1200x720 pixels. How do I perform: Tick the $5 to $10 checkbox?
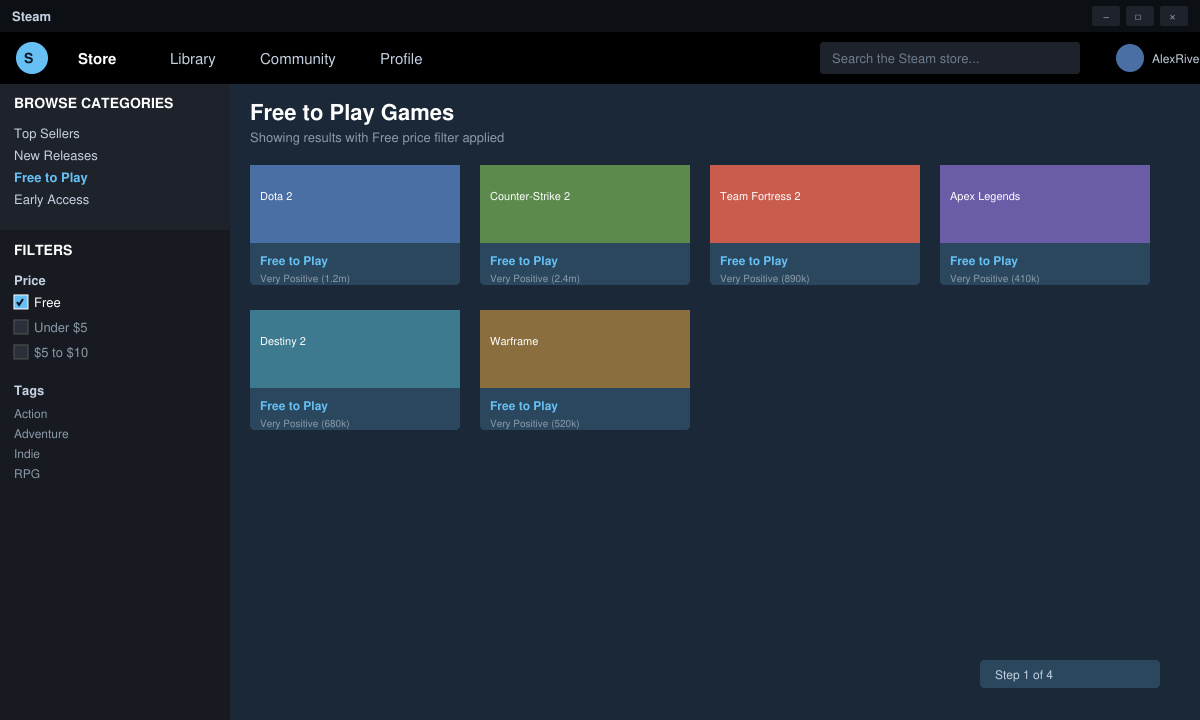[21, 352]
